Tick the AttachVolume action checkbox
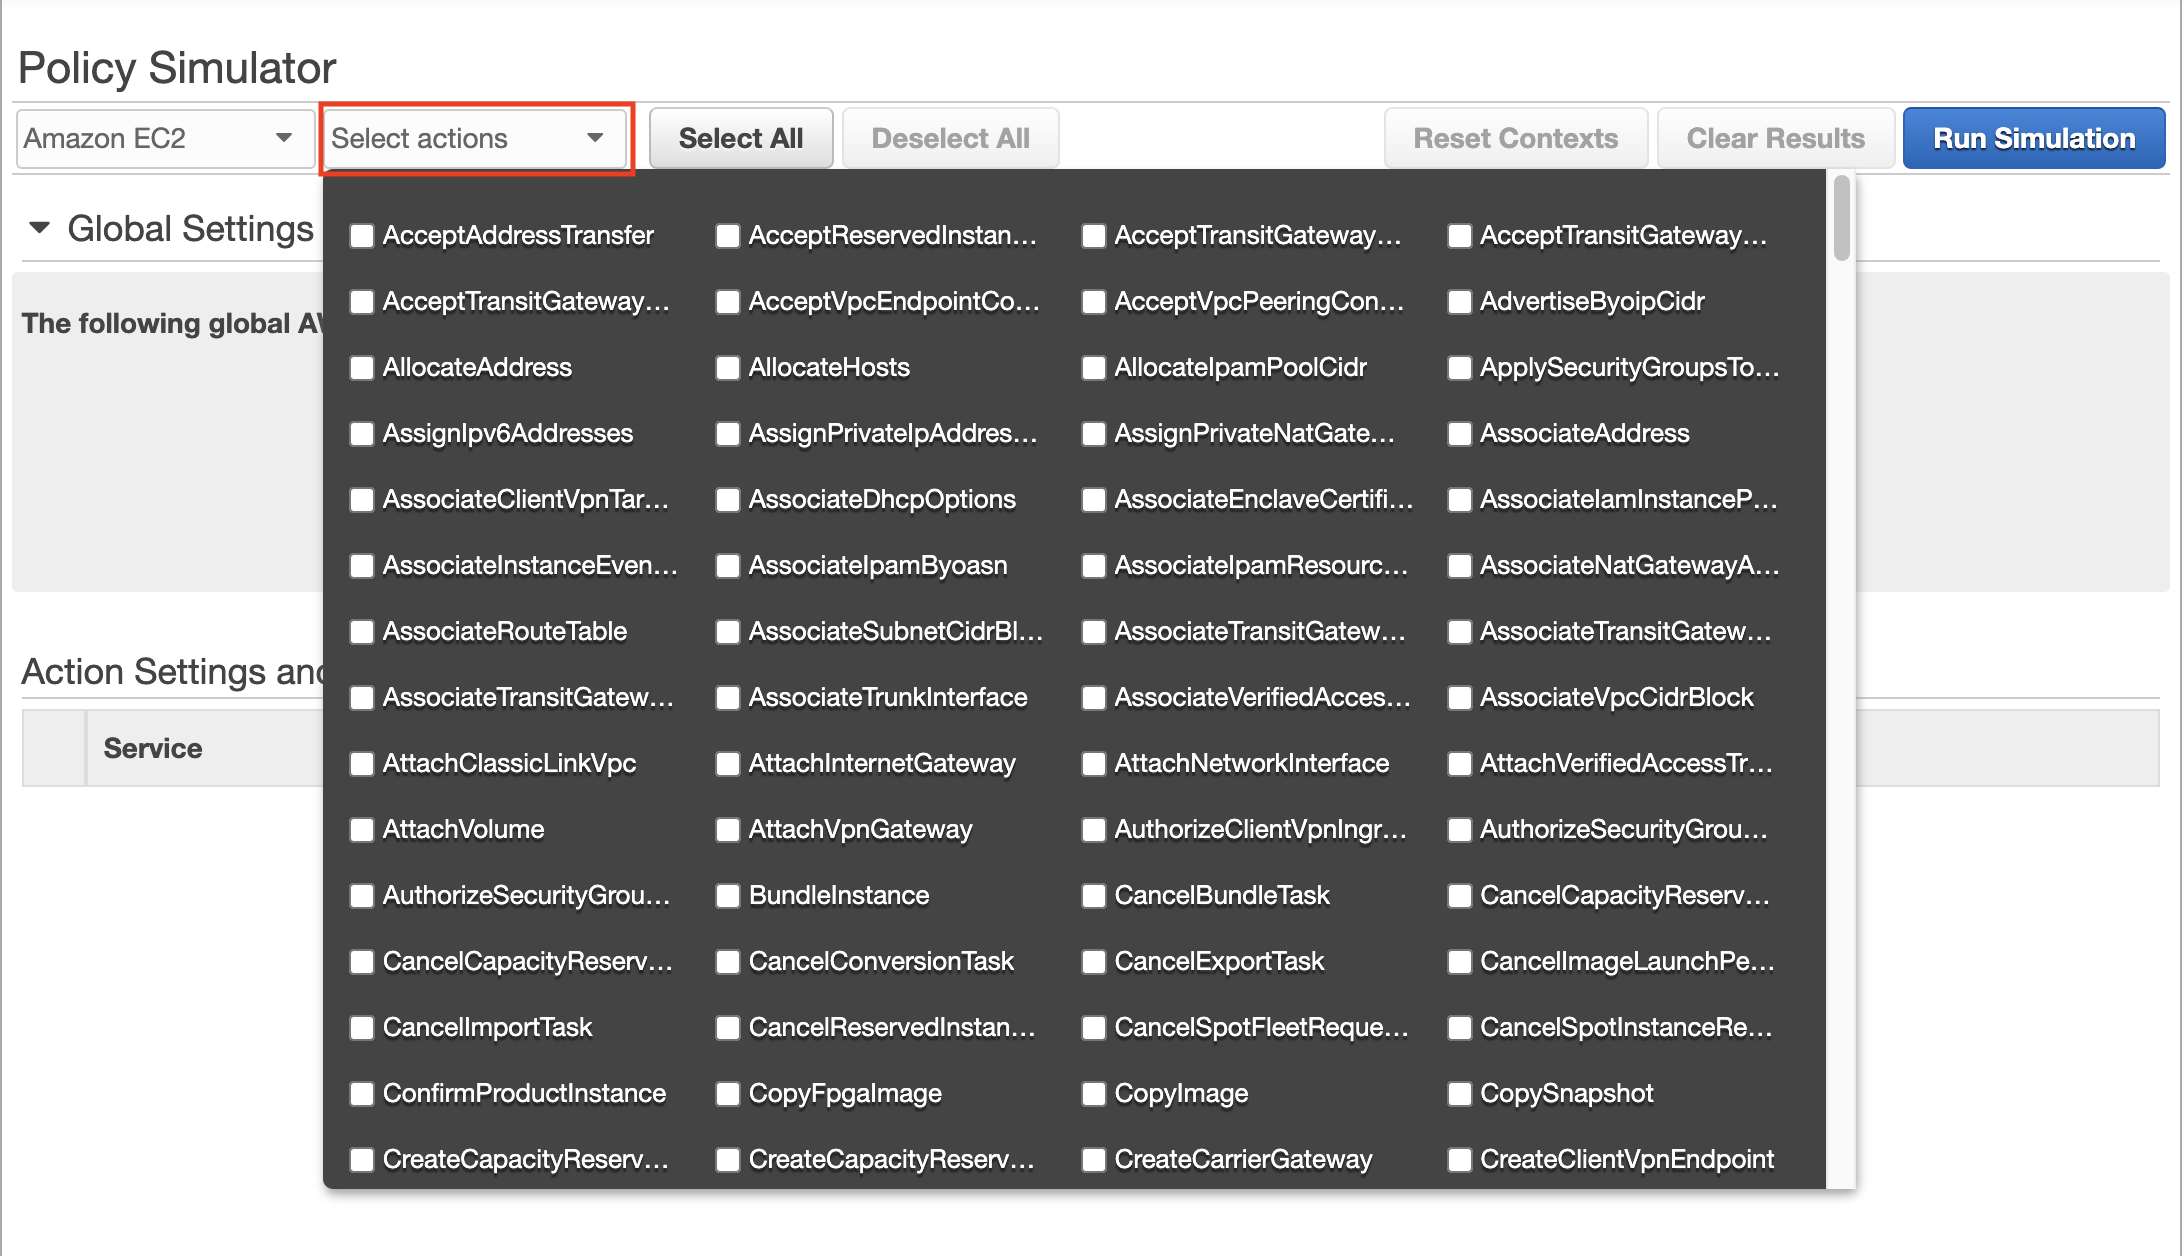The image size is (2182, 1256). point(362,830)
